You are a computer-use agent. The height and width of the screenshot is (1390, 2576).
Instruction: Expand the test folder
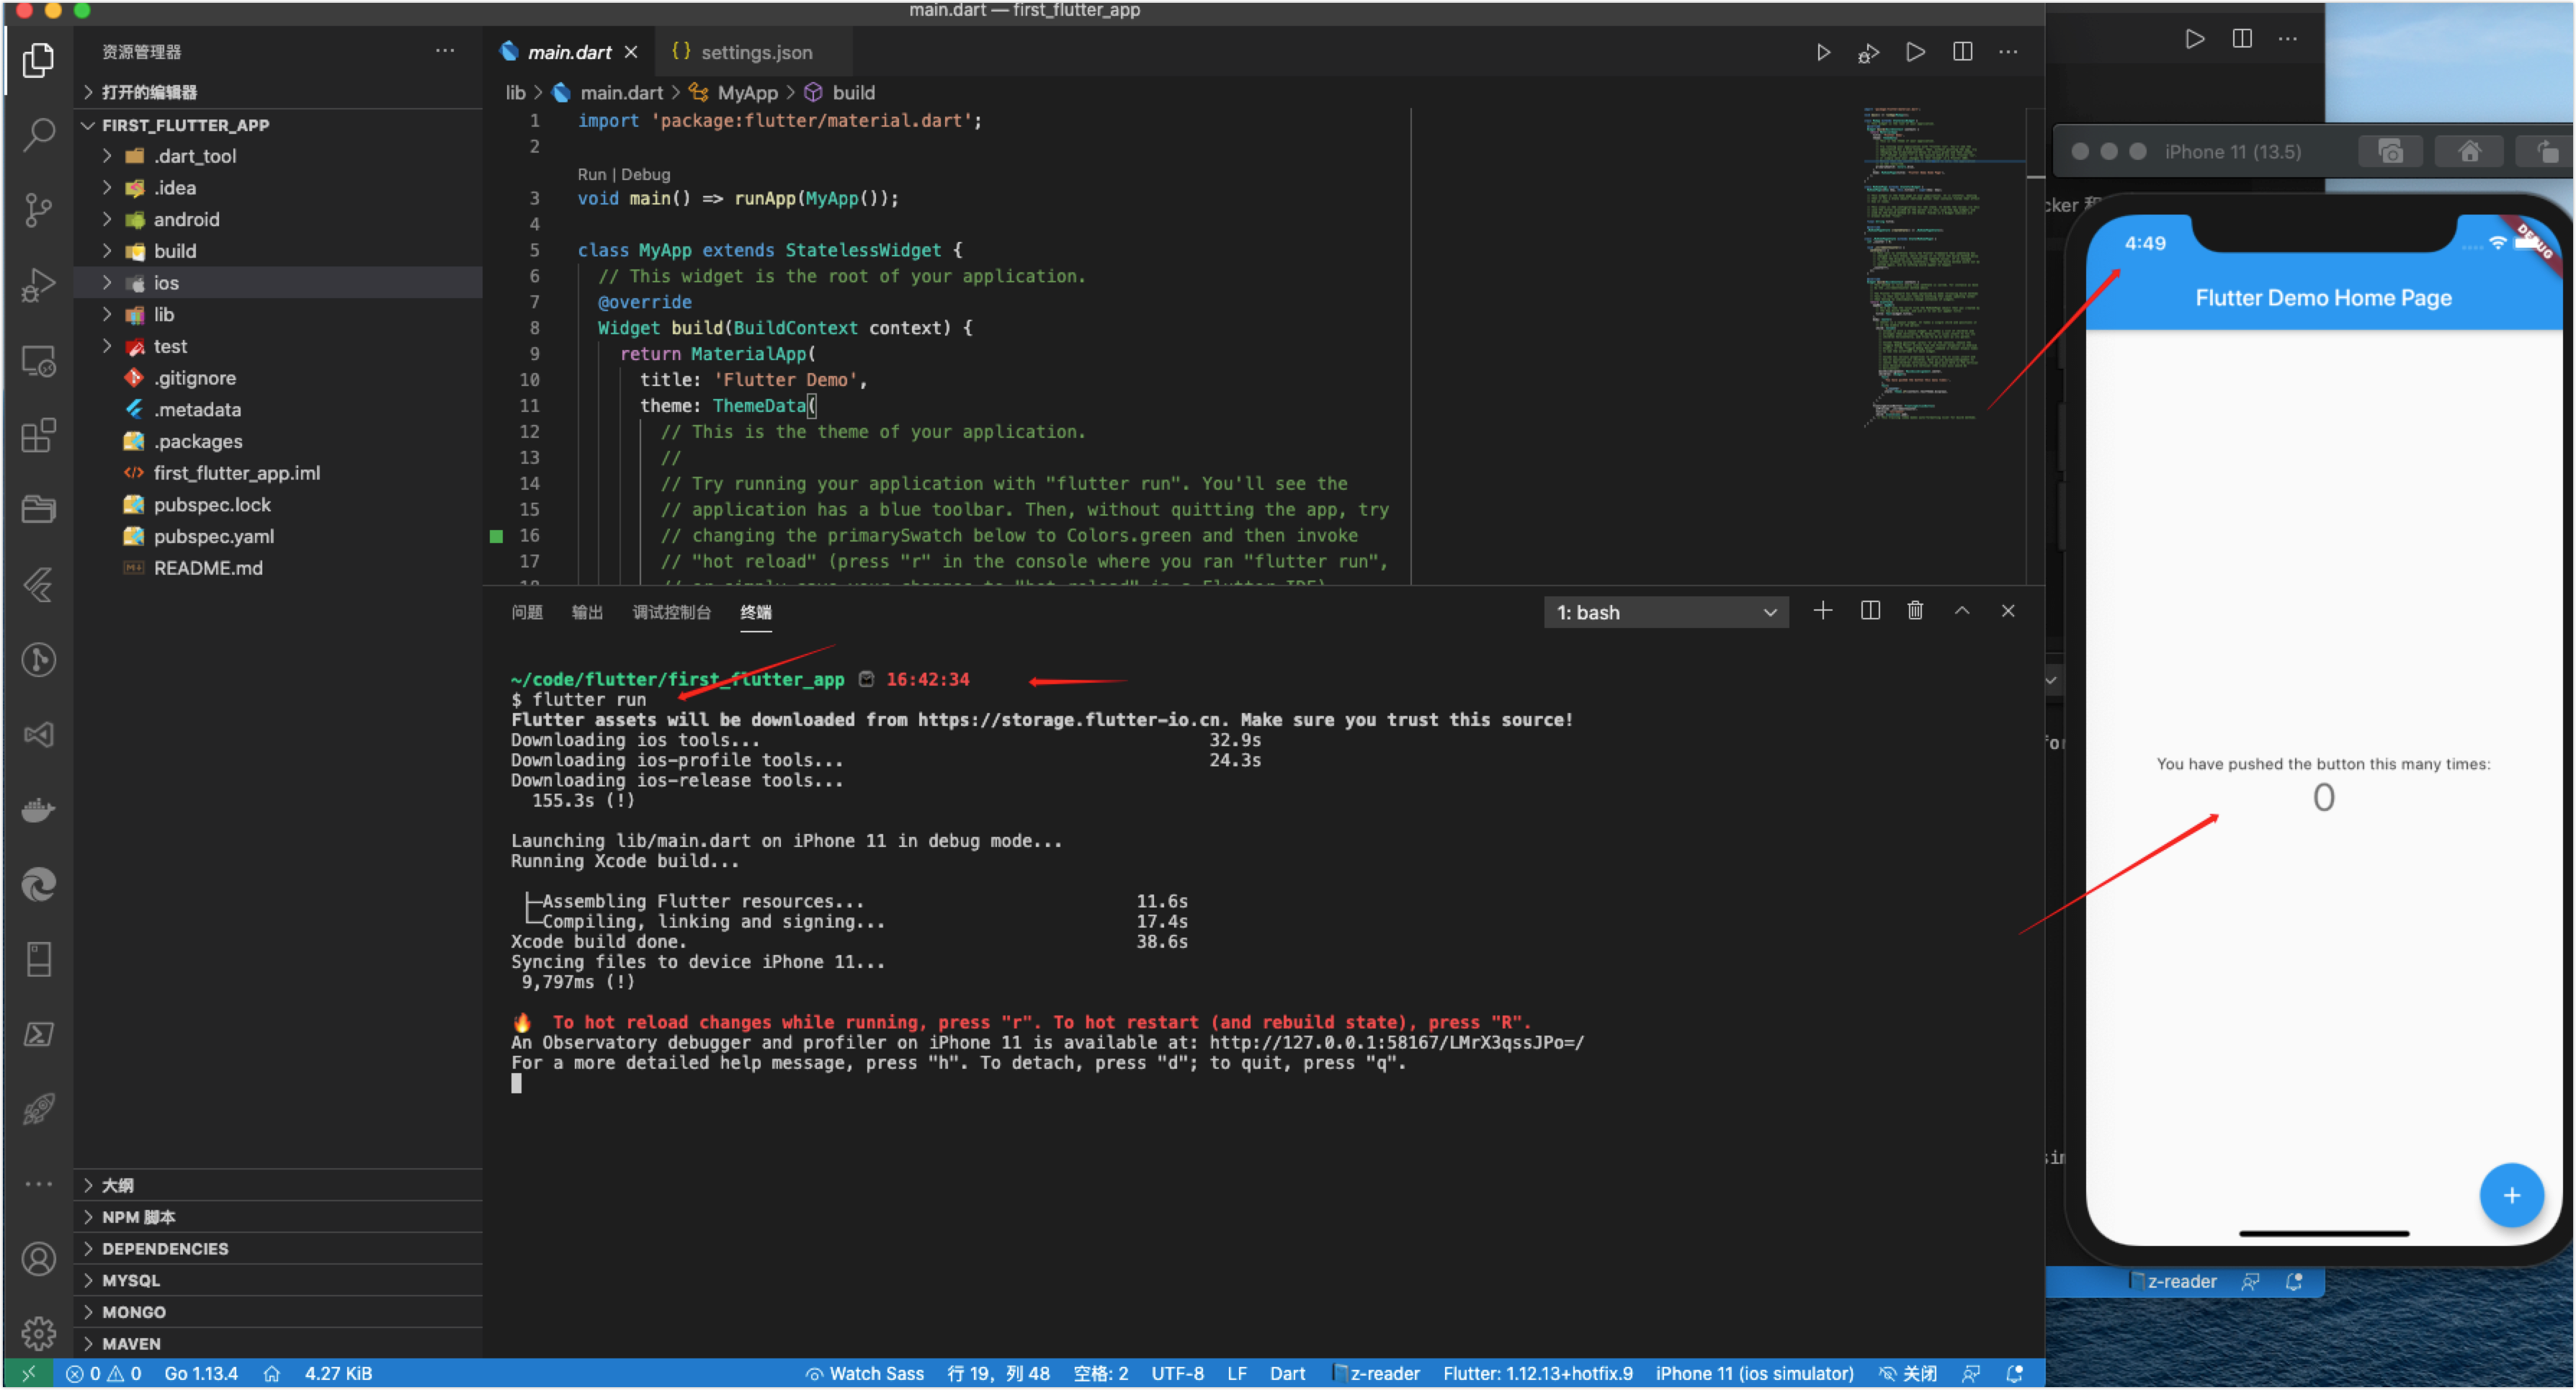click(x=278, y=346)
